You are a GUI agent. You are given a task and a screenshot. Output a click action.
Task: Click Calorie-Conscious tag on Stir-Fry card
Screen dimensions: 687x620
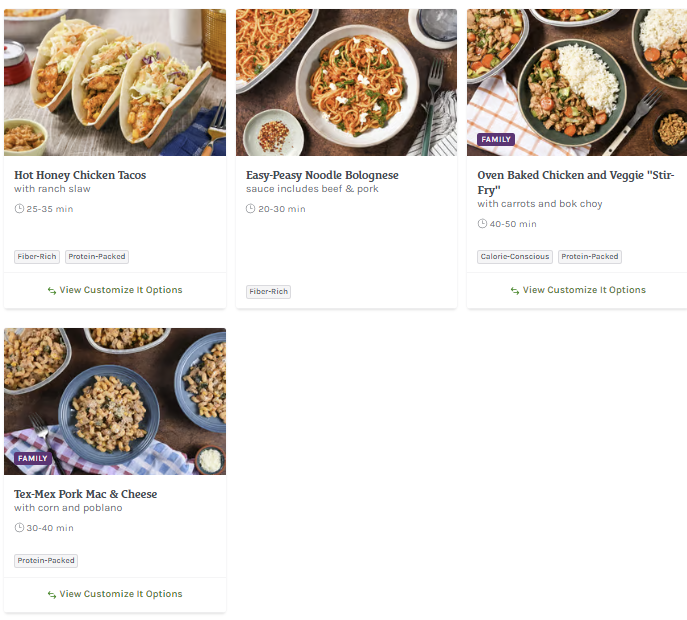[x=515, y=257]
